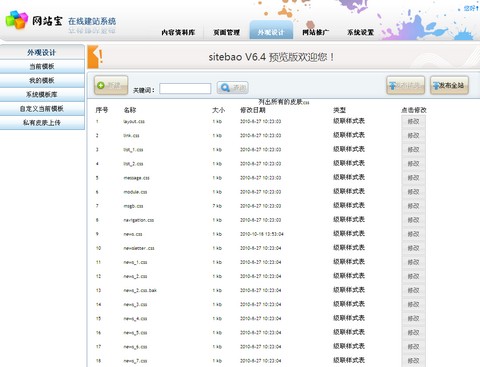The width and height of the screenshot is (480, 367).
Task: Click the orange exclamation mark banner icon
Action: 96,57
